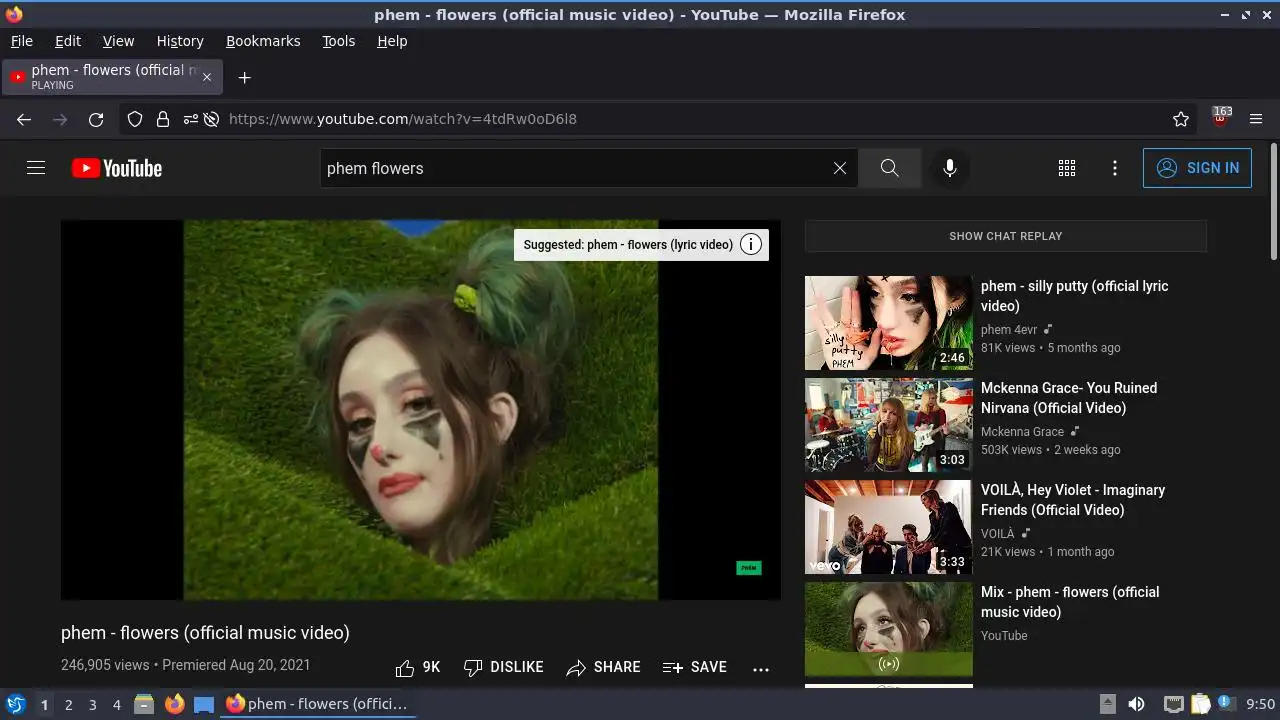View site security padlock info
This screenshot has height=720, width=1280.
(162, 119)
